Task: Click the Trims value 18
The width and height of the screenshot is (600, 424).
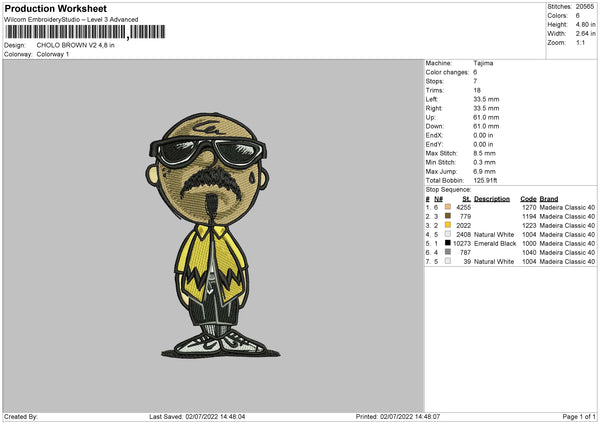Action: click(x=477, y=90)
